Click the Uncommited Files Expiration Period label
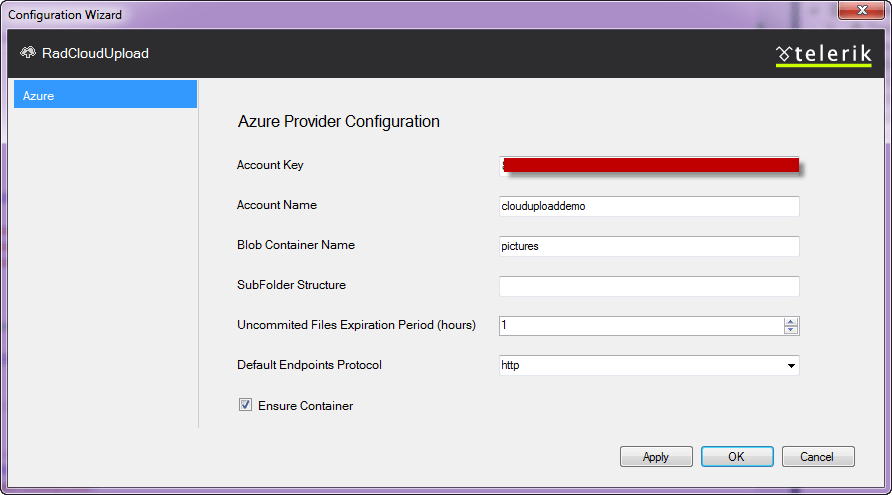This screenshot has height=495, width=892. click(x=356, y=325)
